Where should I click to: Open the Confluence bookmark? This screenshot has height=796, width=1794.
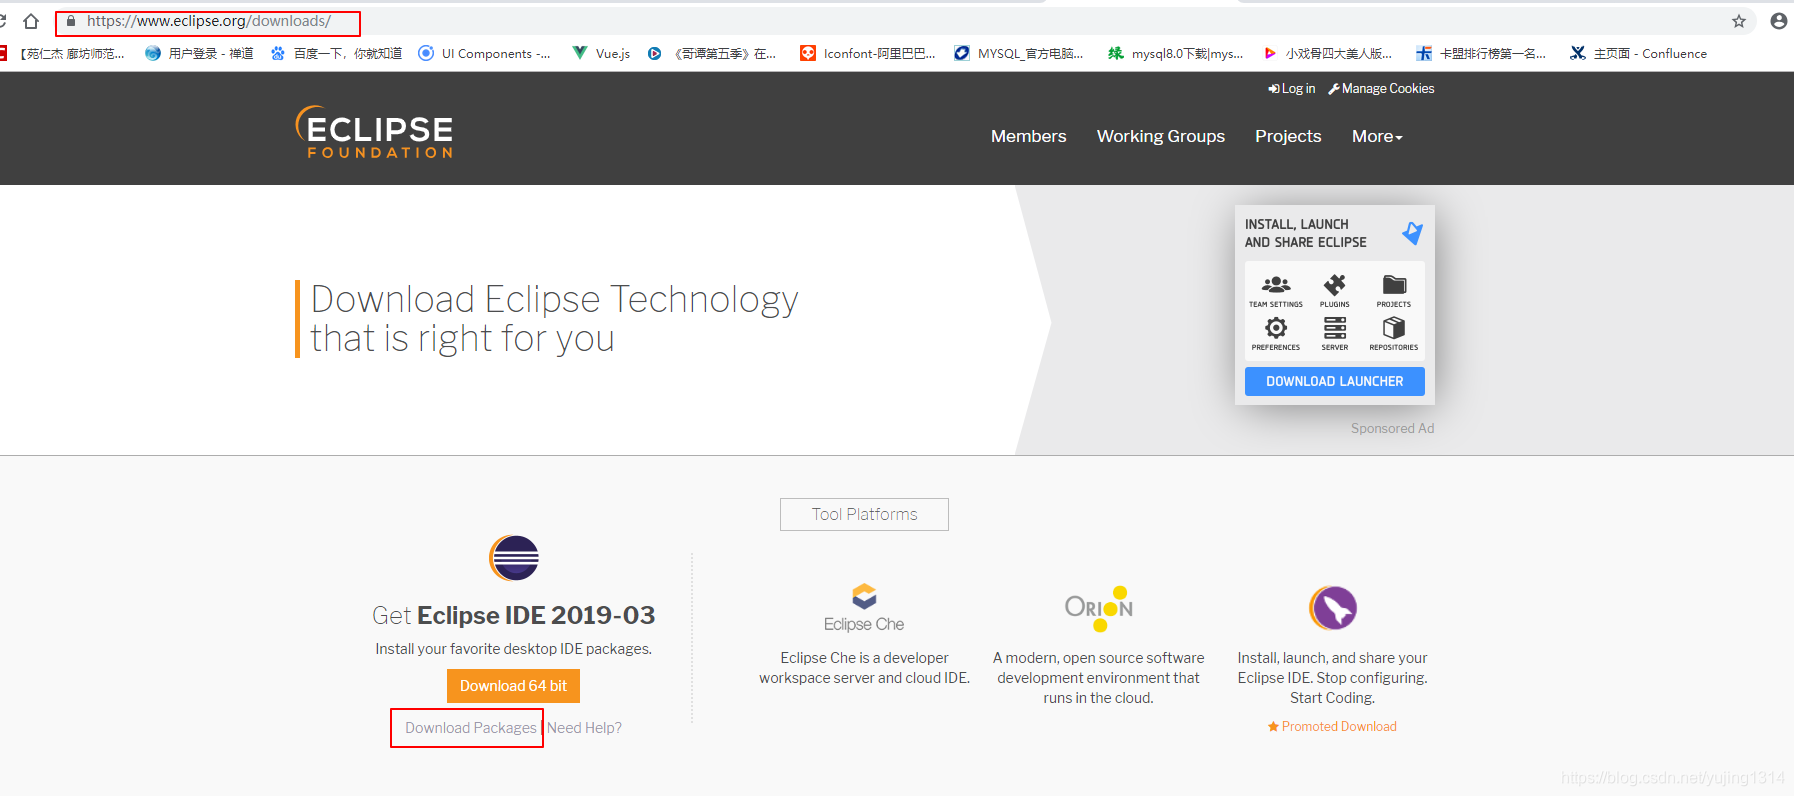(x=1638, y=54)
